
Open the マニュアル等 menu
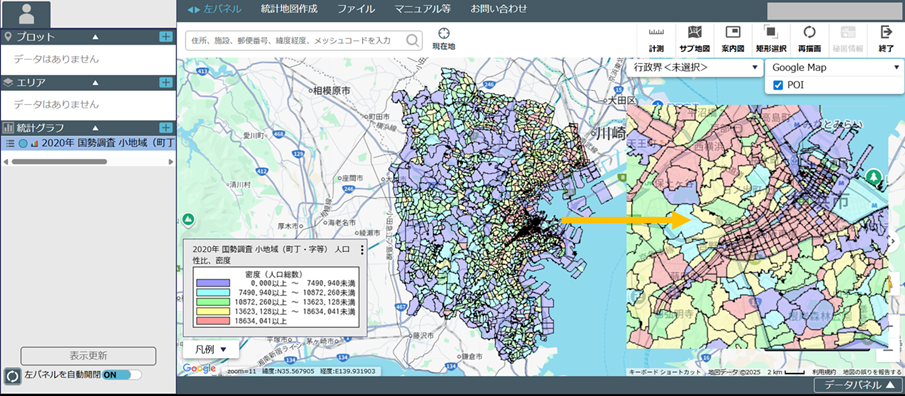pyautogui.click(x=422, y=9)
